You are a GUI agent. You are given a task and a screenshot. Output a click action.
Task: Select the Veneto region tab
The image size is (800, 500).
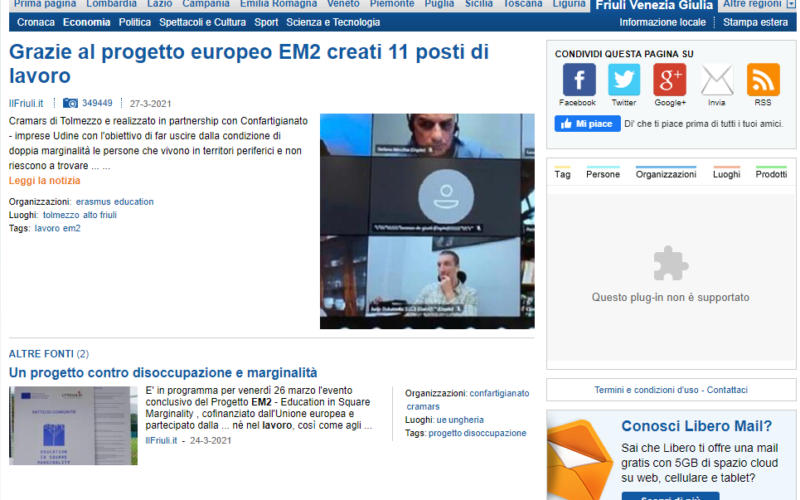pos(343,4)
